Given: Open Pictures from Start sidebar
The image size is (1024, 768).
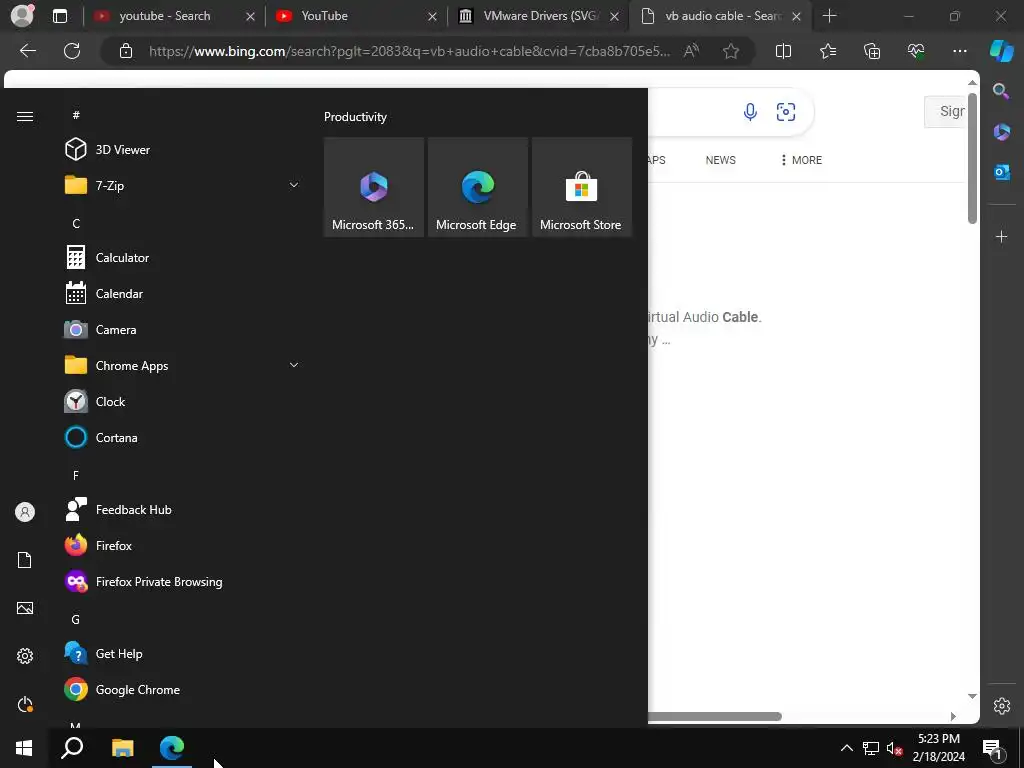Looking at the screenshot, I should (25, 608).
